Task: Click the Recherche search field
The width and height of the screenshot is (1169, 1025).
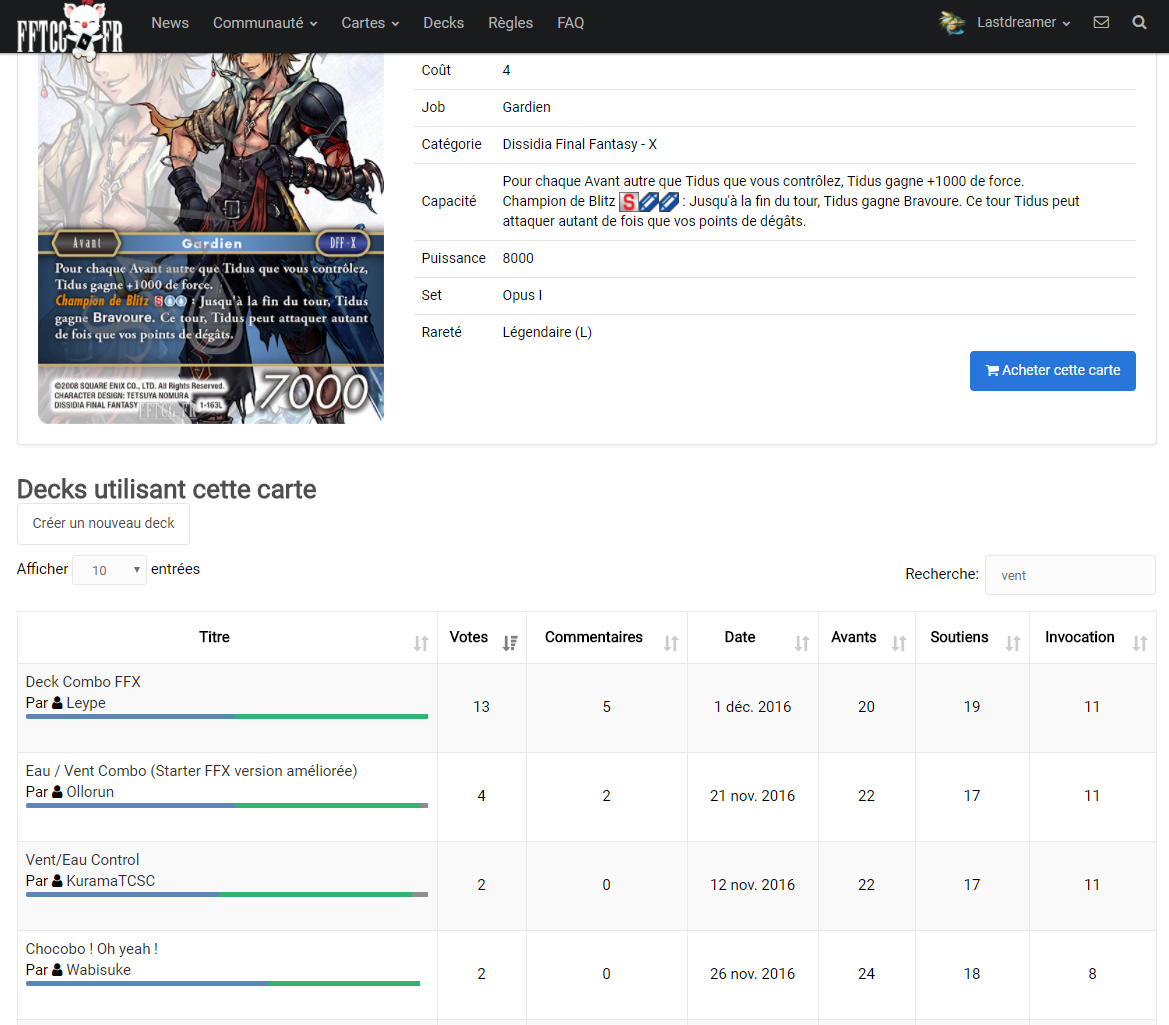Action: pos(1070,575)
